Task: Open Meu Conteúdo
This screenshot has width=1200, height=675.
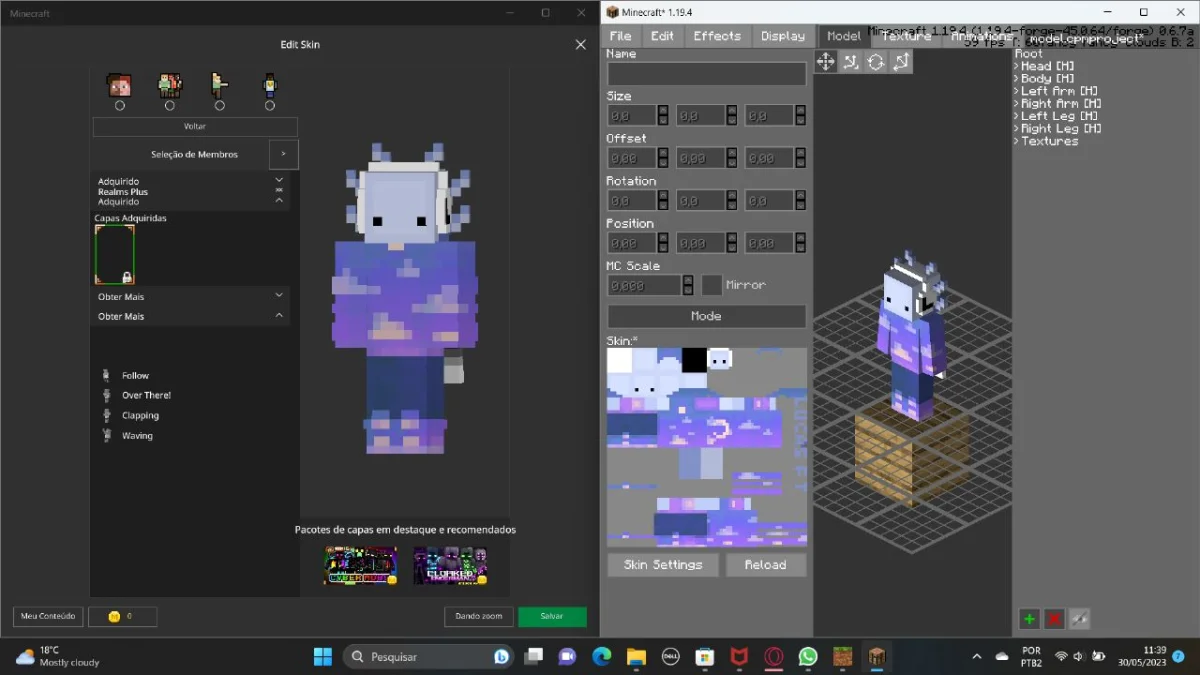Action: coord(48,616)
